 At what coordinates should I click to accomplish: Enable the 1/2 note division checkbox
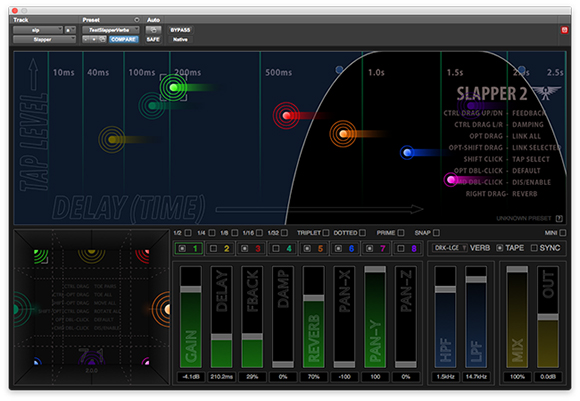click(188, 233)
